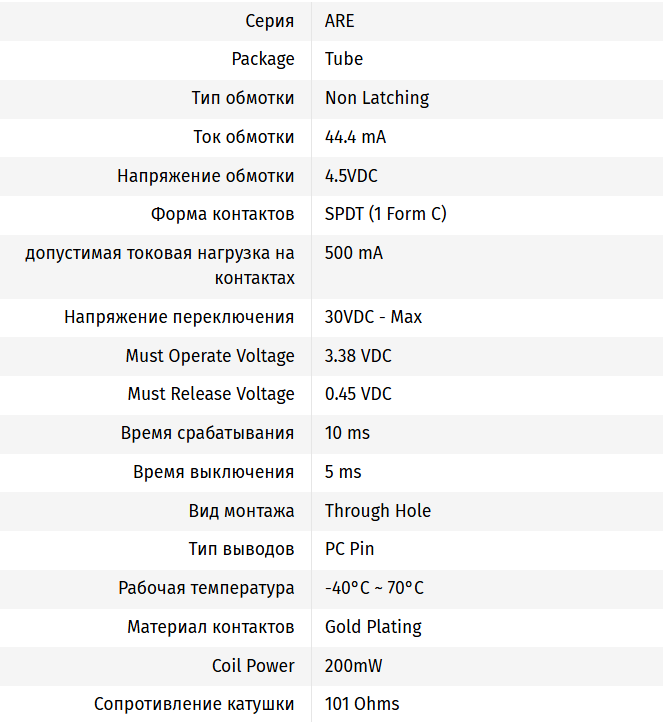This screenshot has height=722, width=663.
Task: Click the "10 ms" operate time value
Action: [x=347, y=433]
